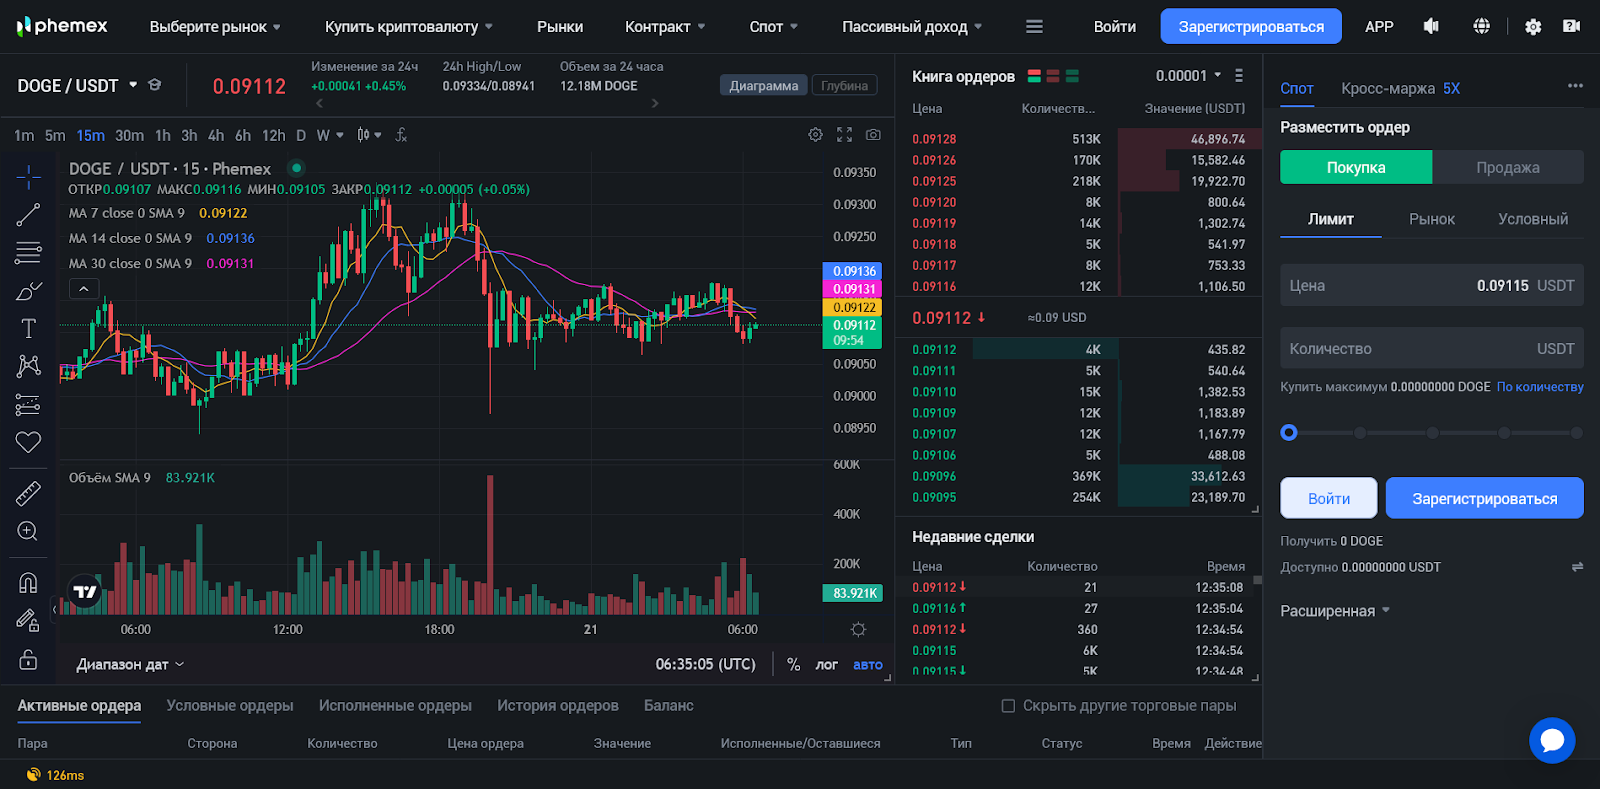Select the Text tool in chart sidebar
1600x789 pixels.
pos(28,329)
